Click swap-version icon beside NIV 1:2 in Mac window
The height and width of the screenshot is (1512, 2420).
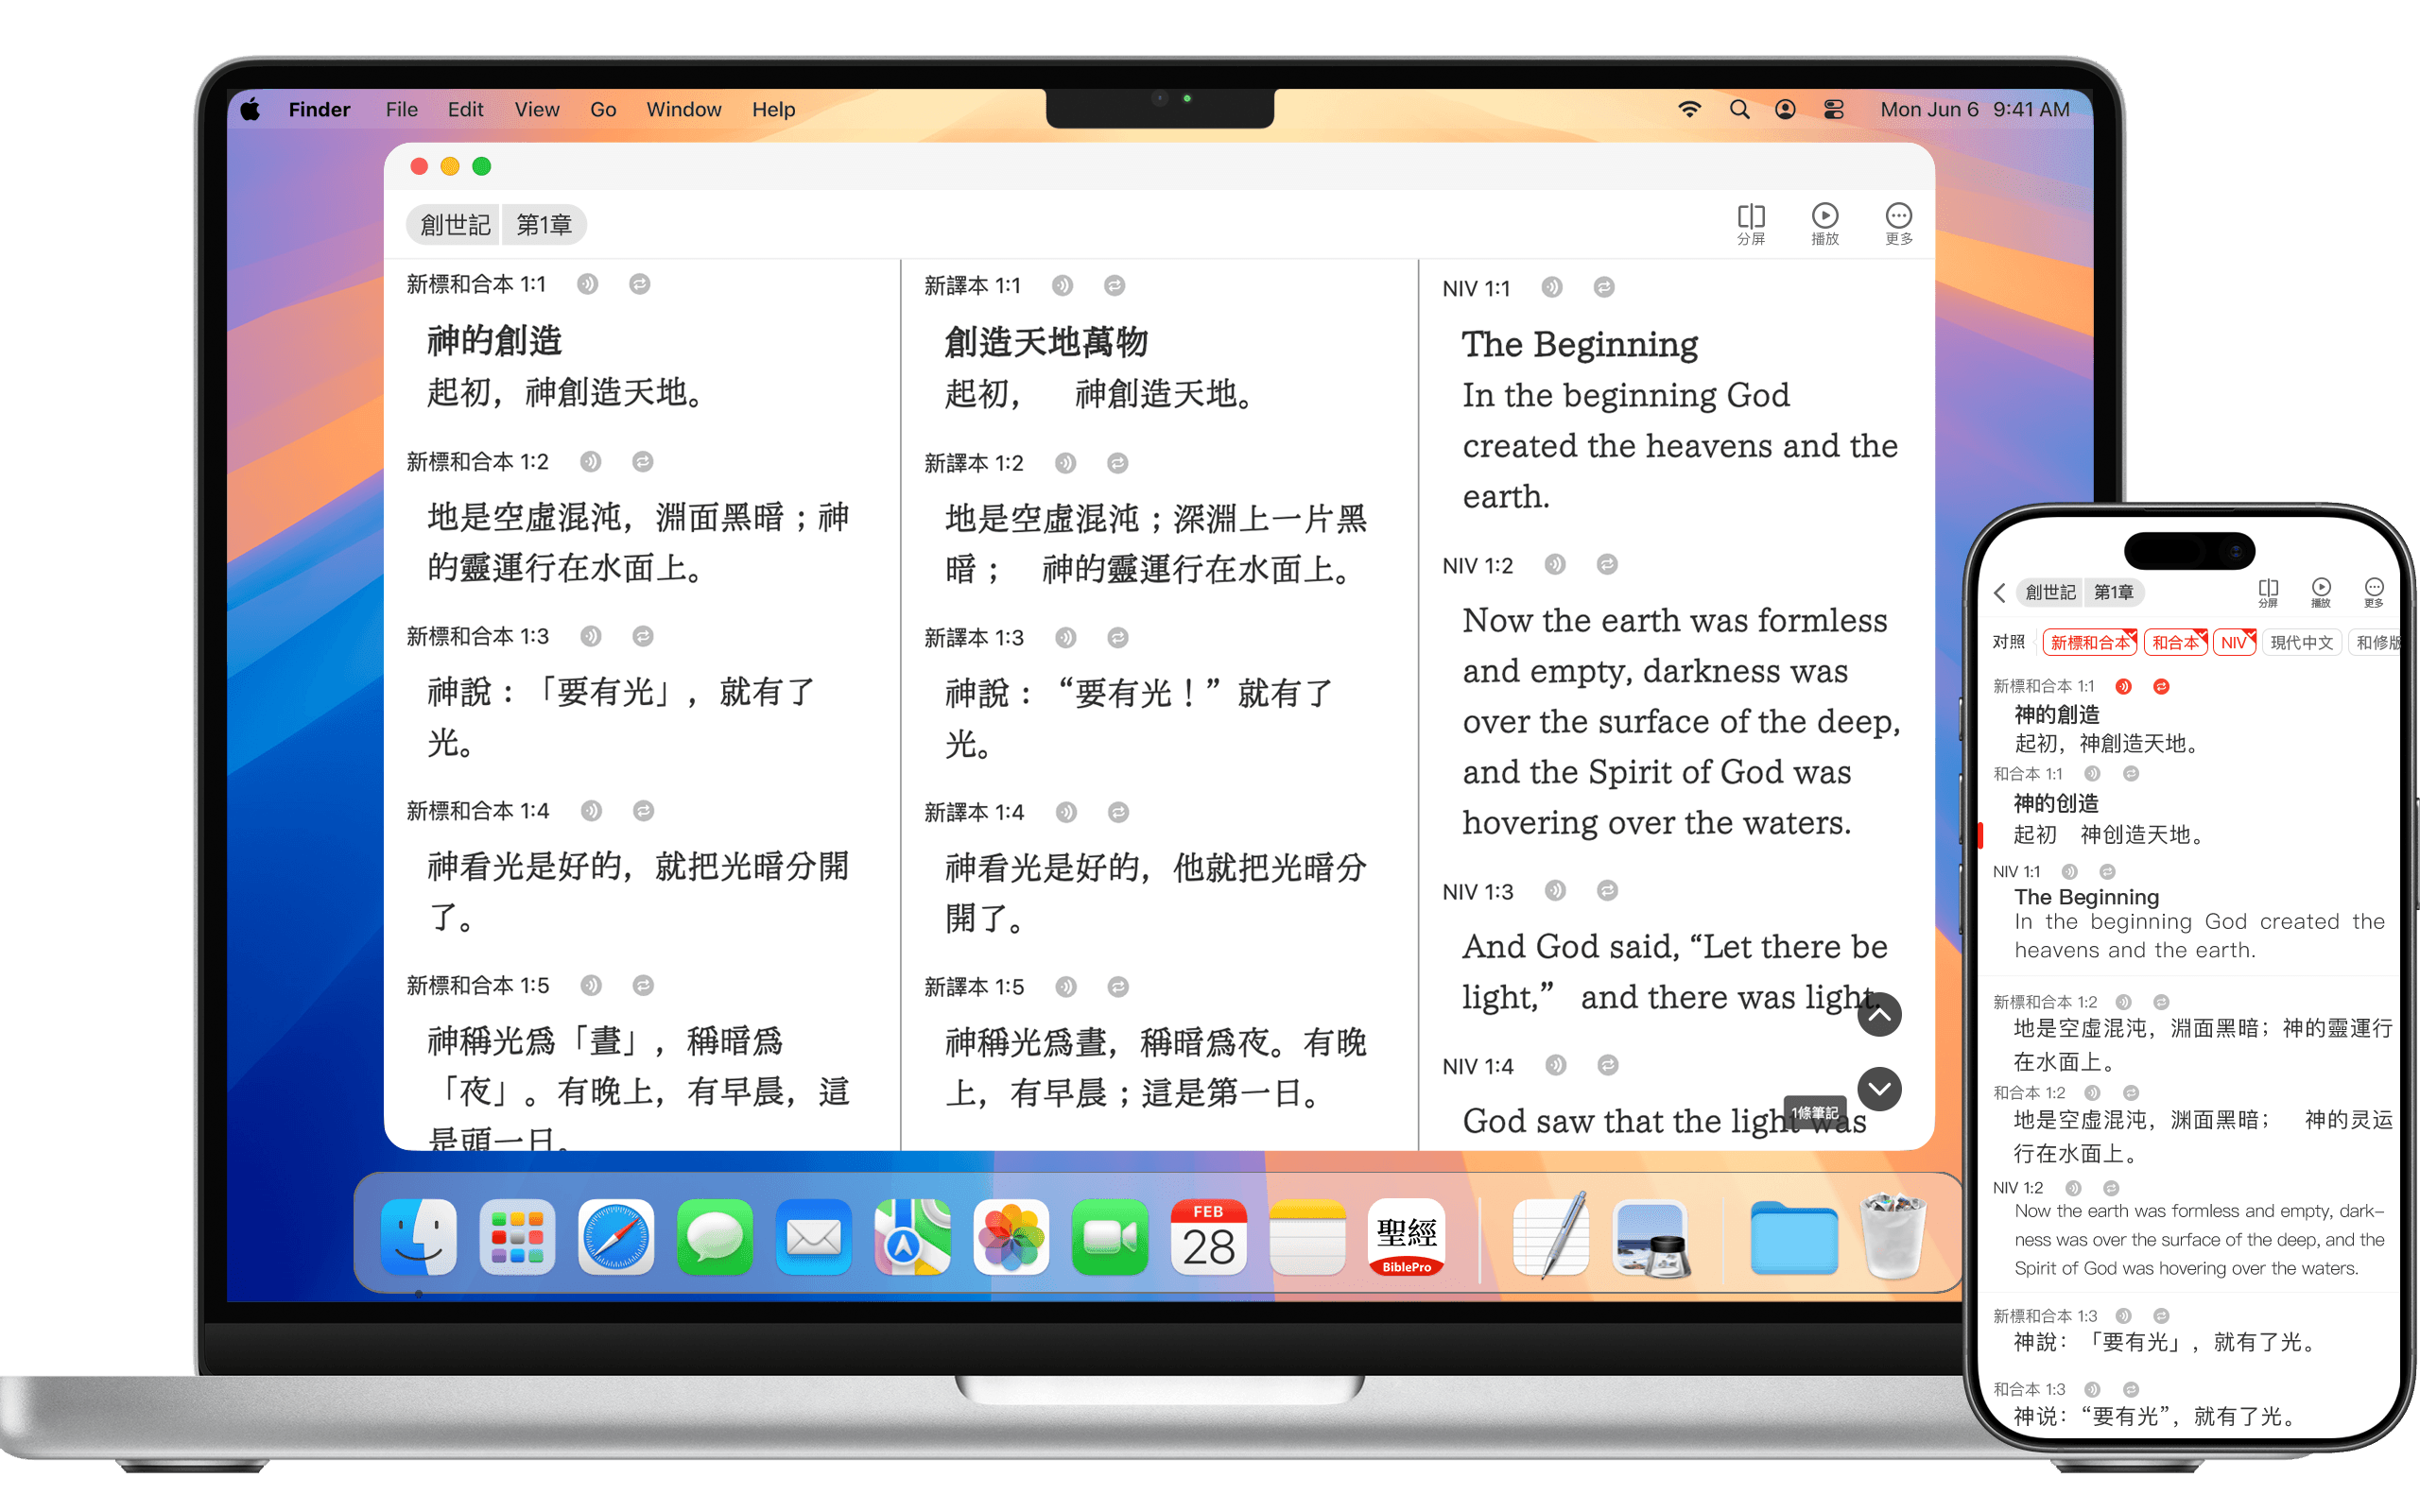tap(1607, 565)
